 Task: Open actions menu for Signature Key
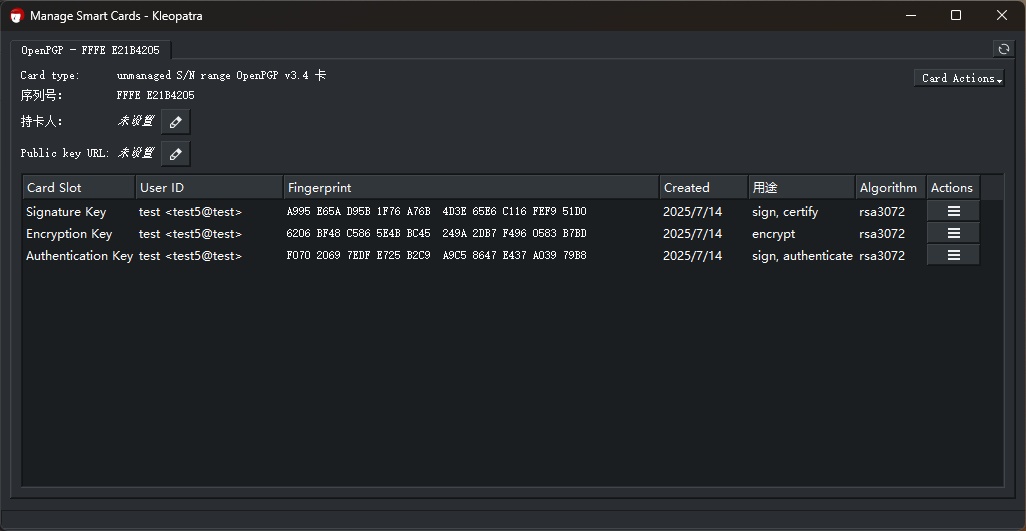tap(953, 212)
